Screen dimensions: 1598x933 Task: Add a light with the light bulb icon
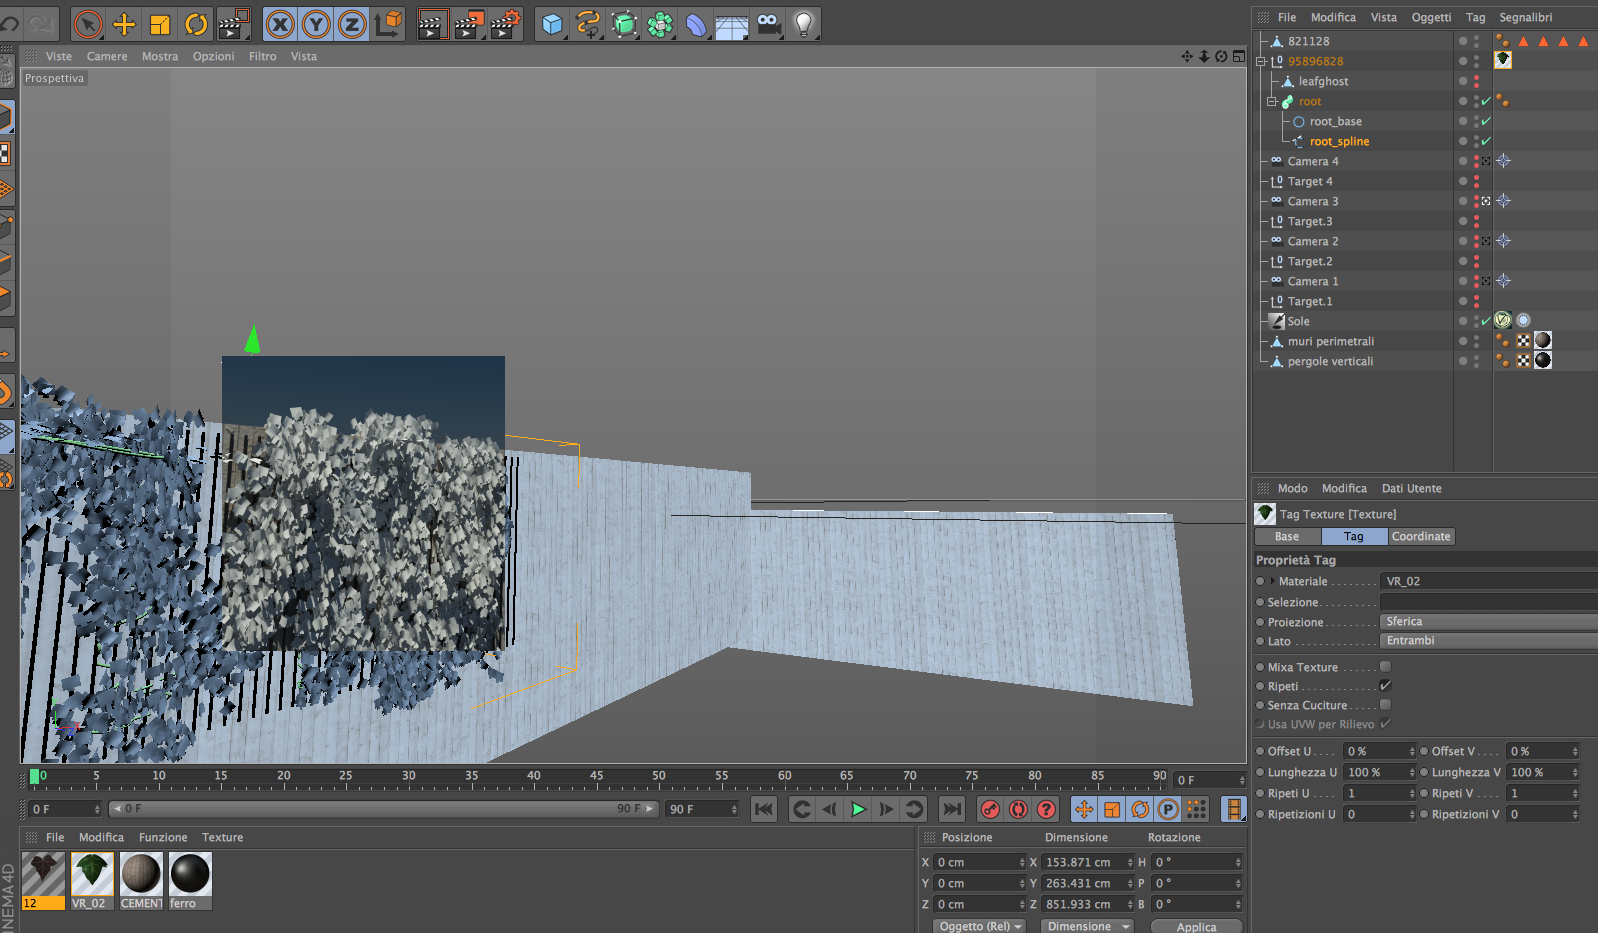coord(803,24)
